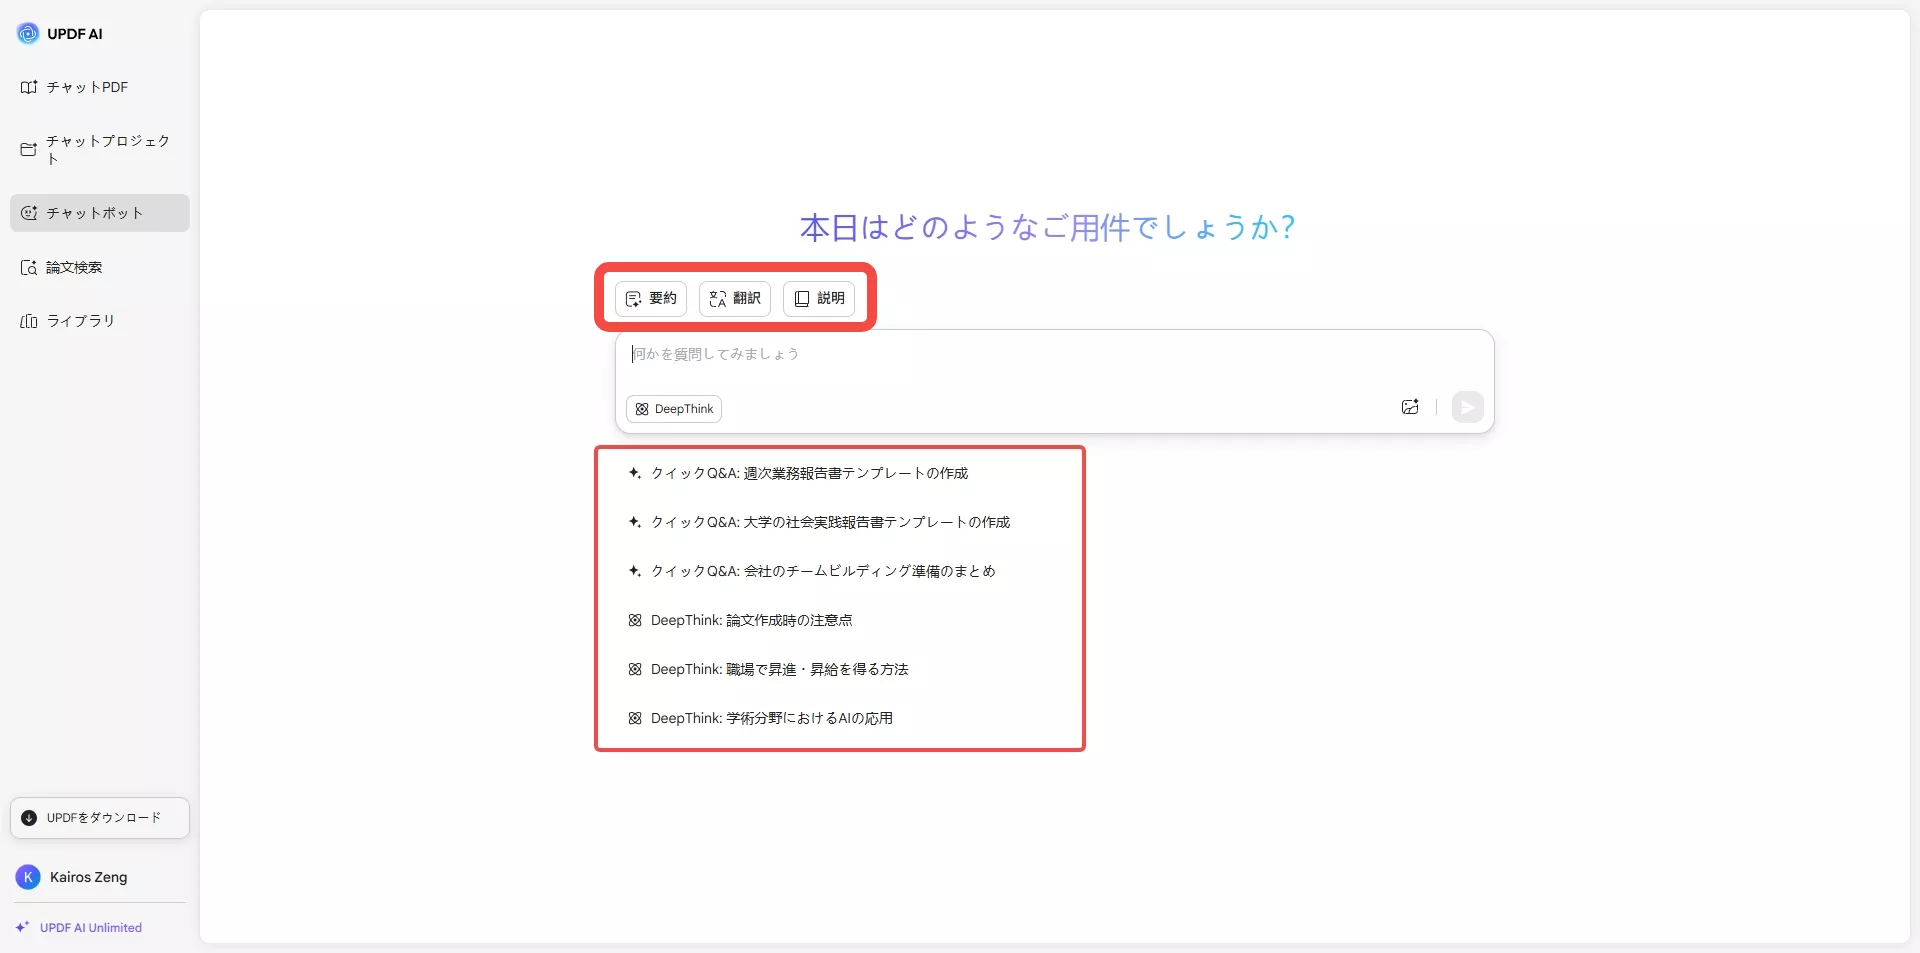The height and width of the screenshot is (953, 1920).
Task: Click the send arrow button
Action: point(1467,407)
